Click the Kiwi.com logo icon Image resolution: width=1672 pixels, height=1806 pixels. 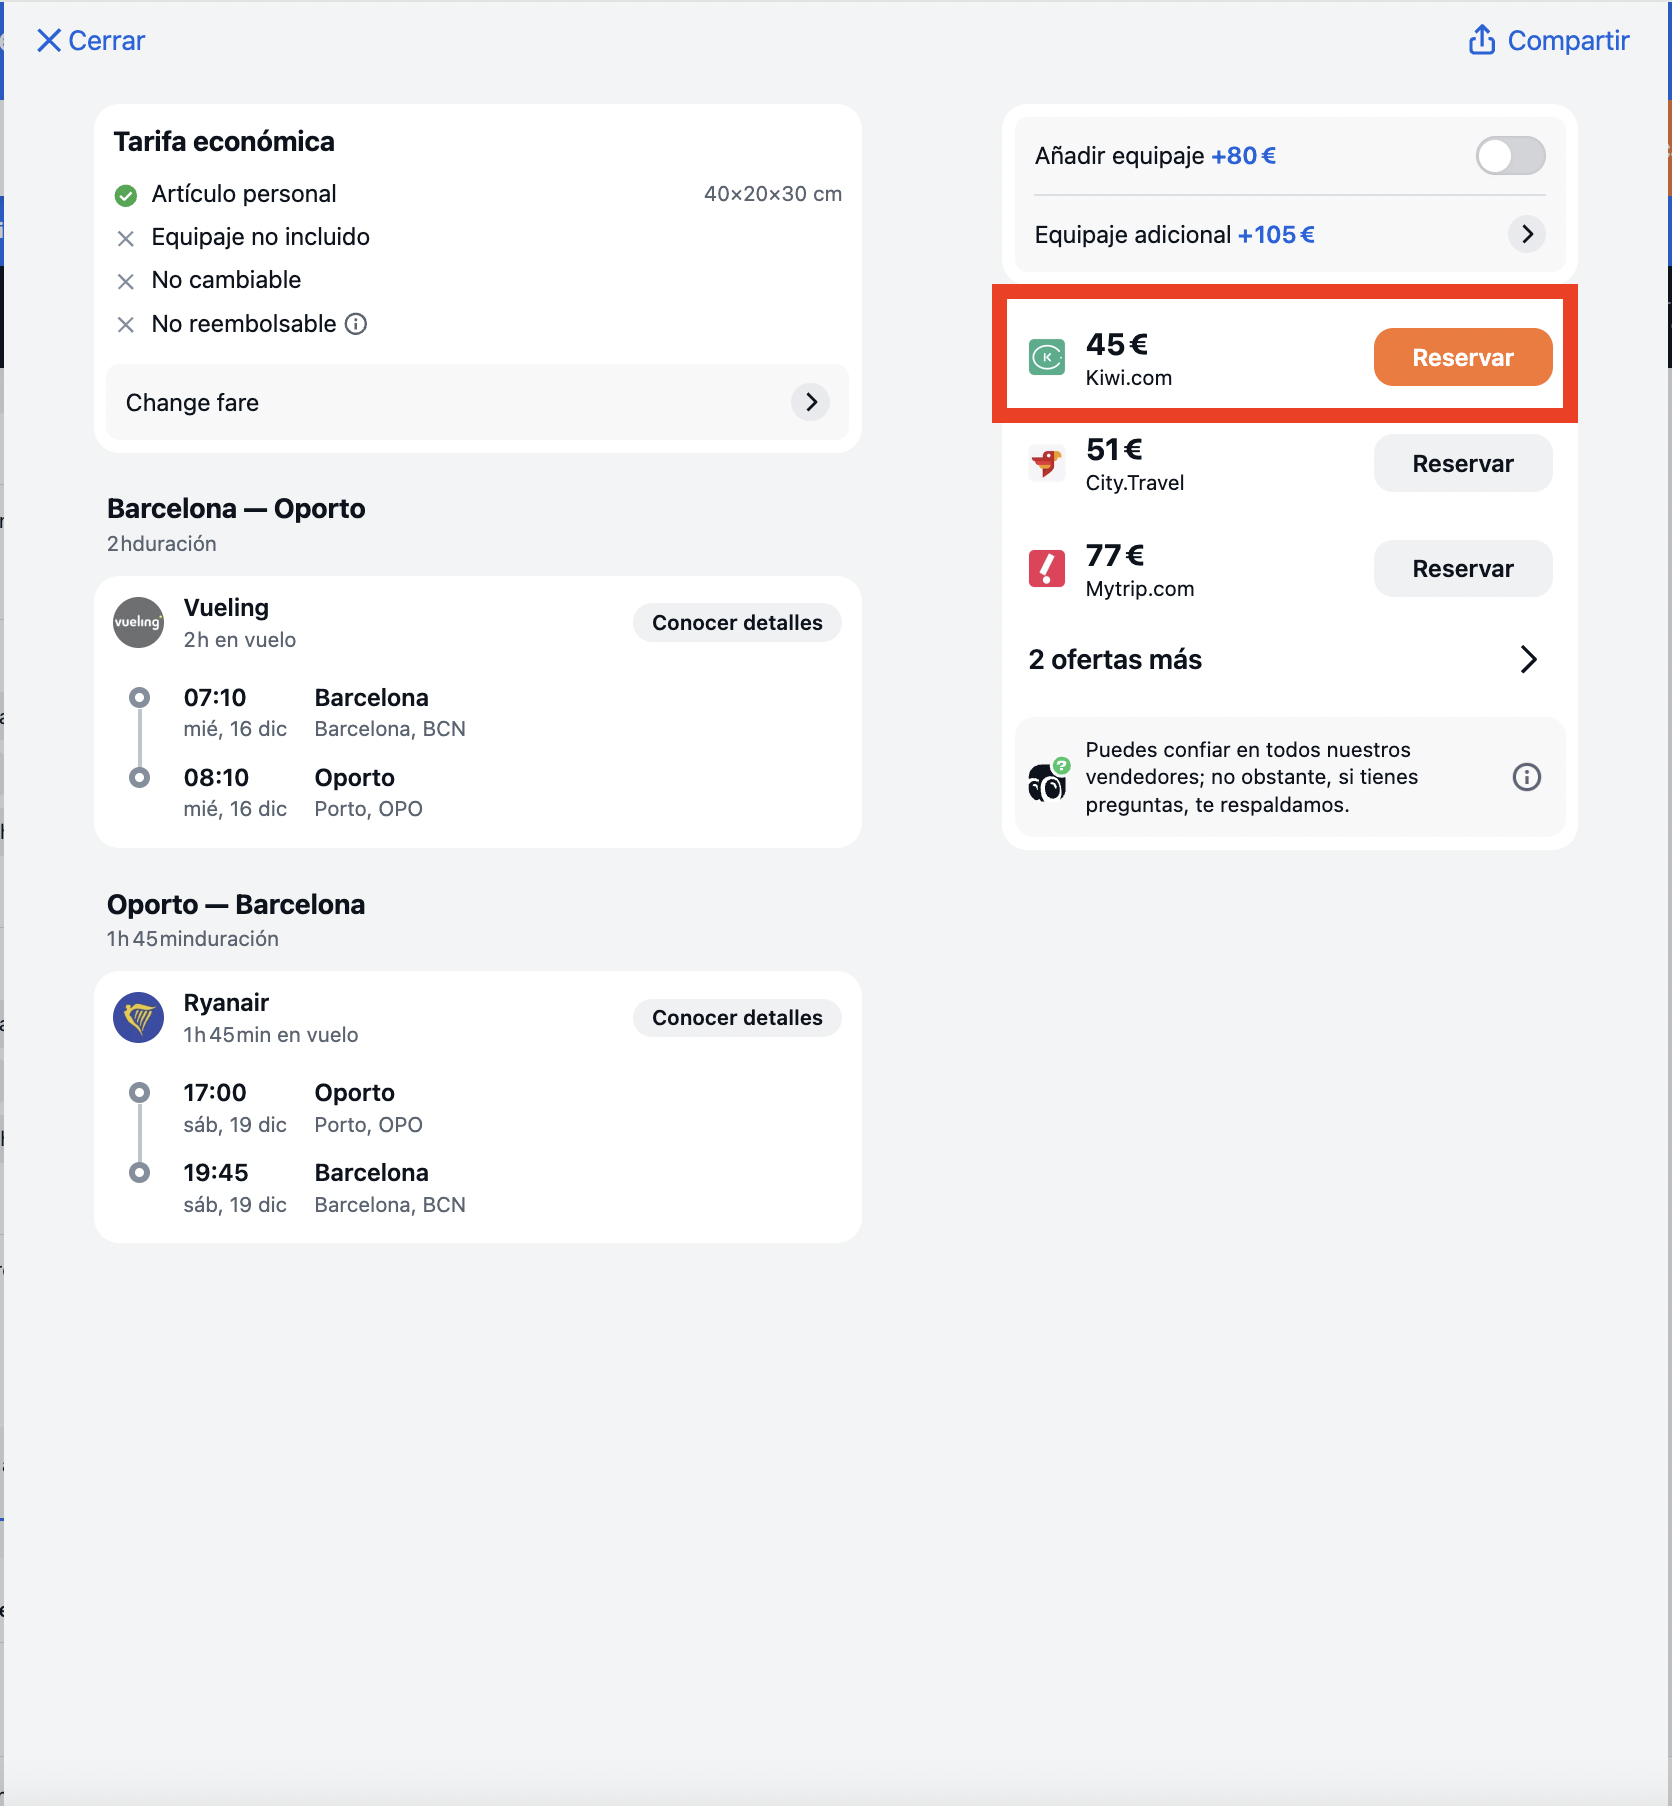1047,357
